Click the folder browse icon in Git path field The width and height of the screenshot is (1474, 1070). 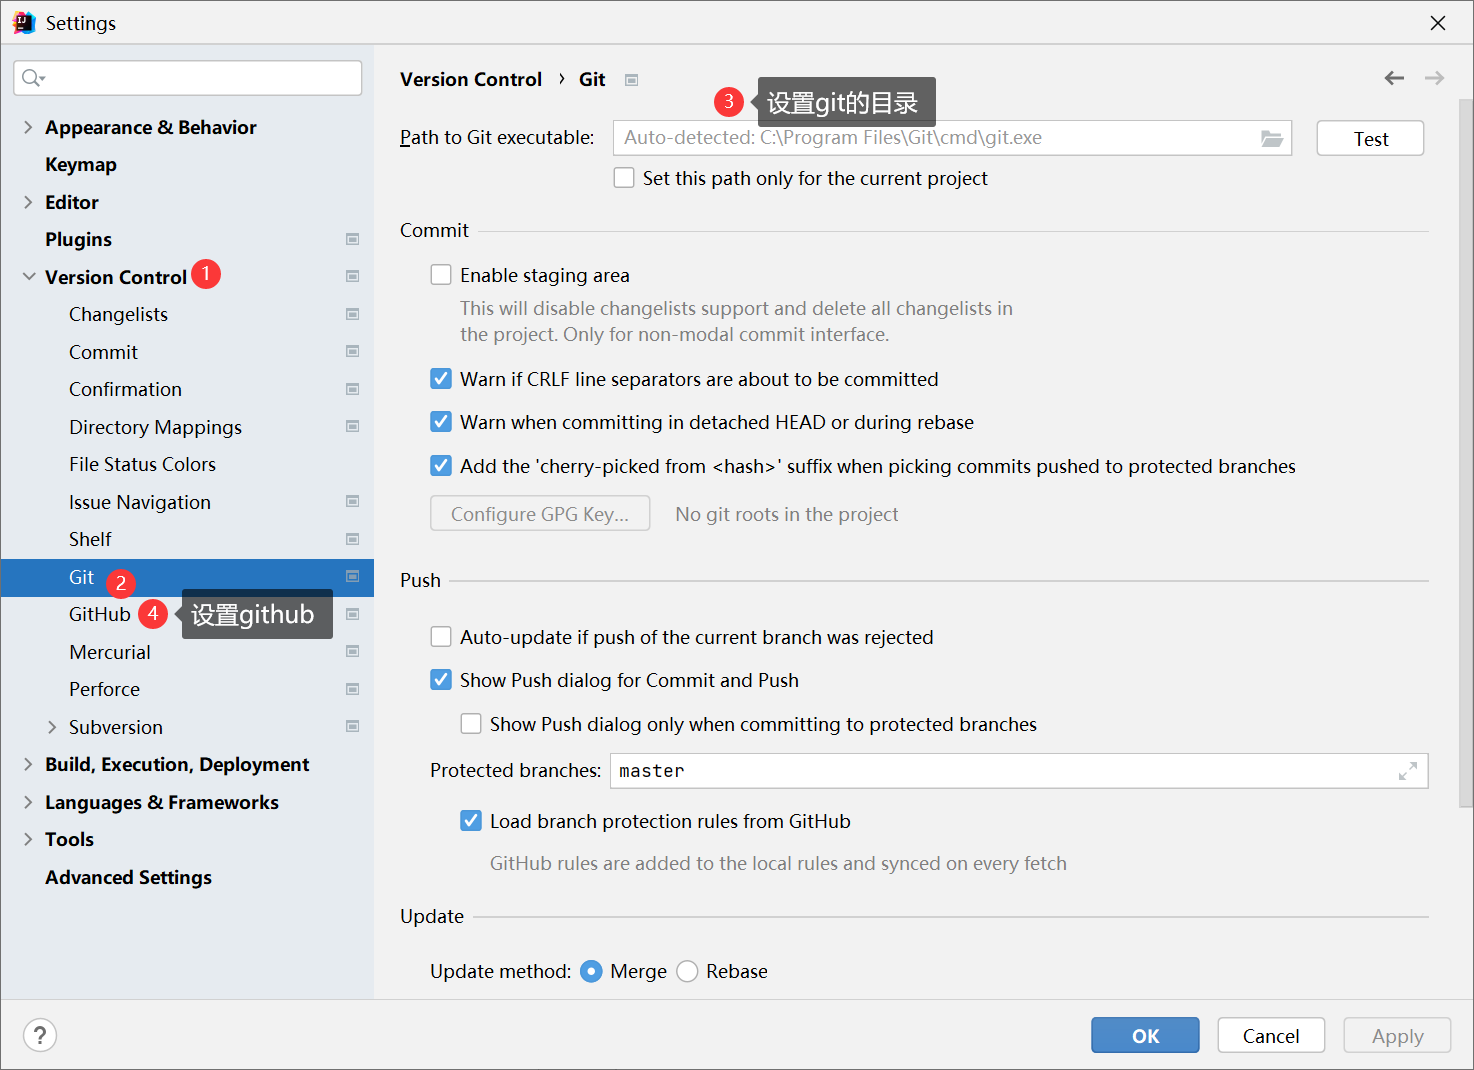pyautogui.click(x=1271, y=138)
